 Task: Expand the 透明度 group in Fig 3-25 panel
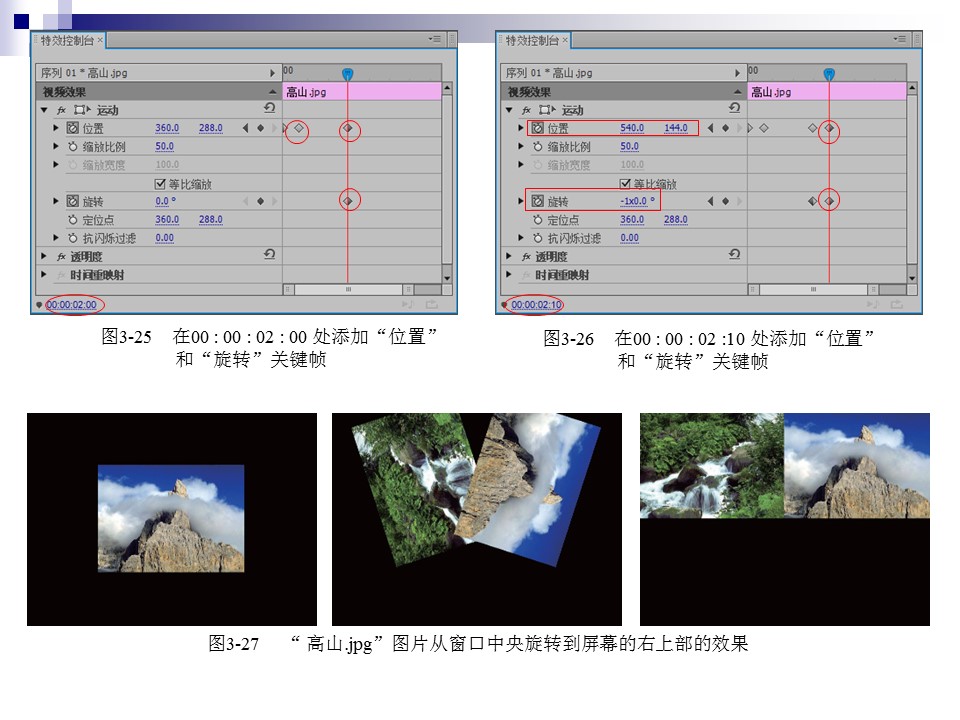click(44, 256)
